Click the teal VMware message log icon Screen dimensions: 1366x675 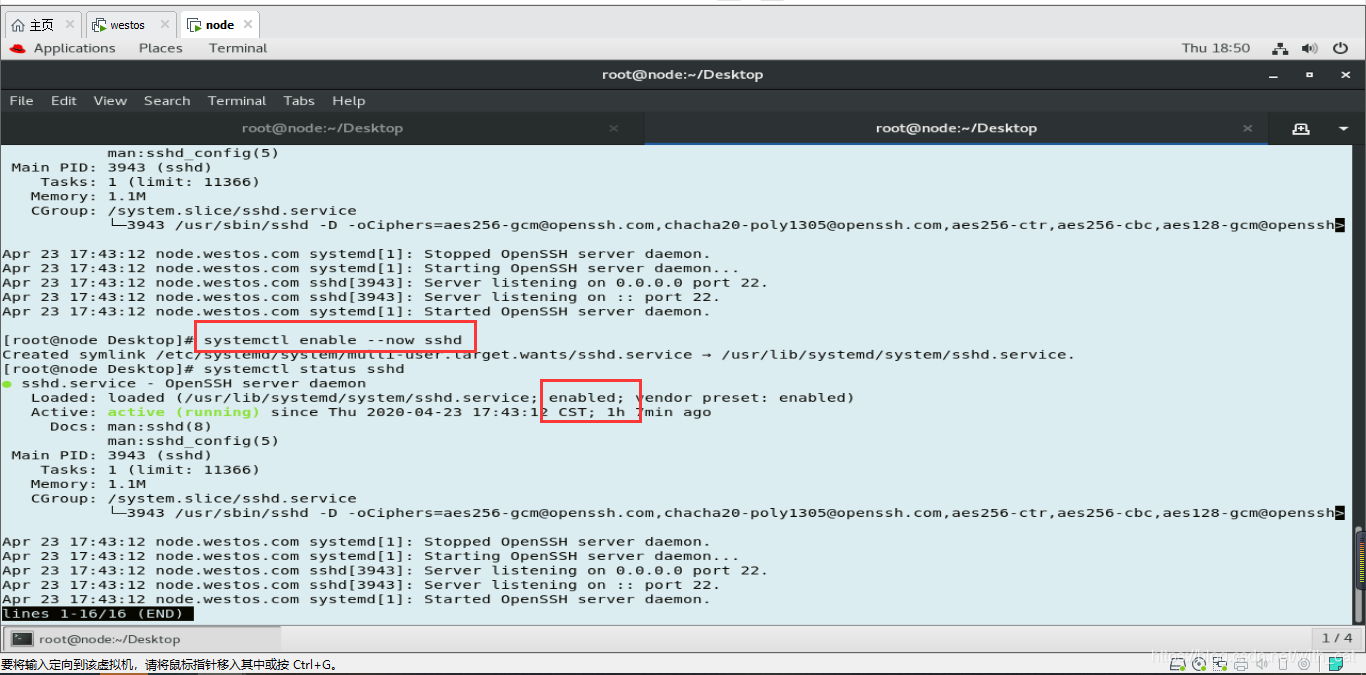tap(1334, 662)
